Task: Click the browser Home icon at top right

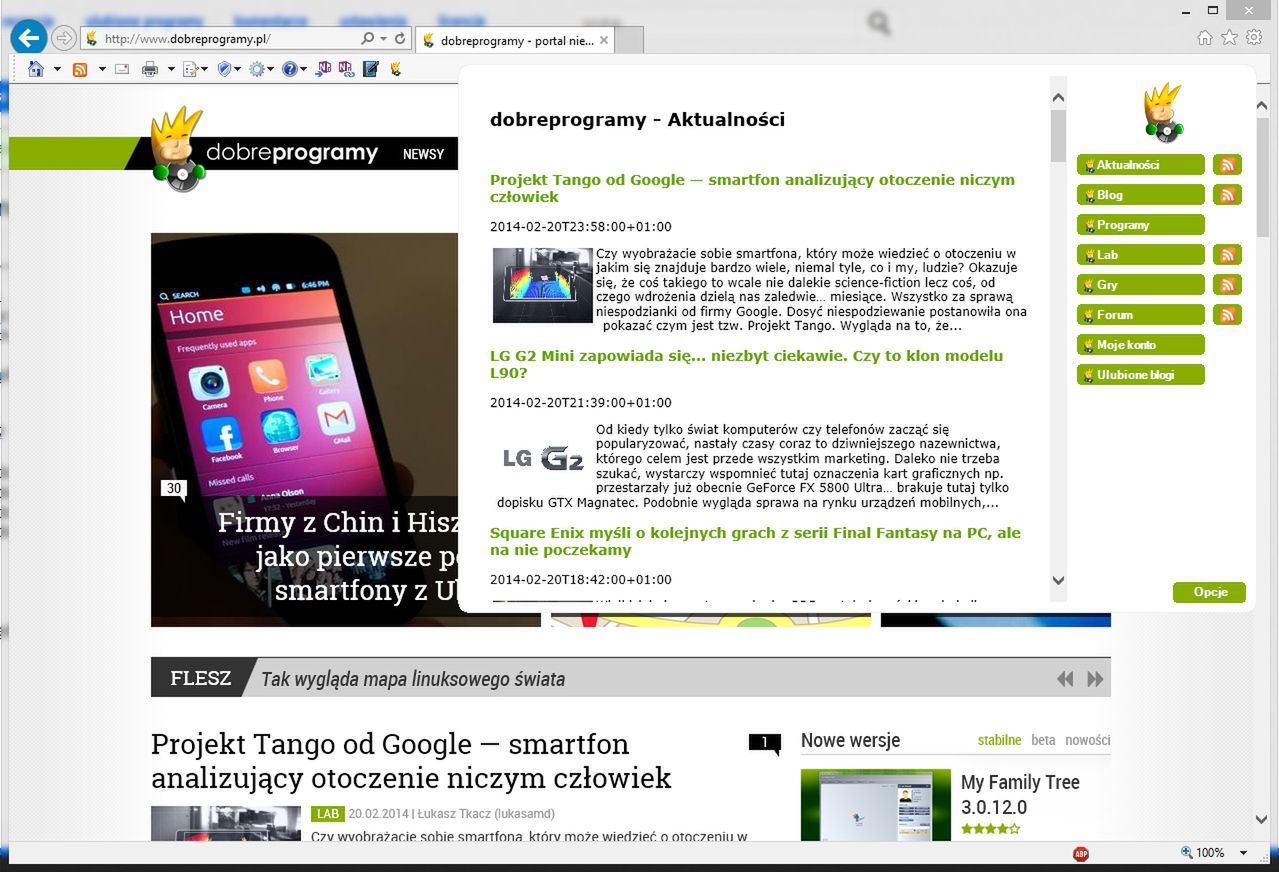Action: (x=1205, y=37)
